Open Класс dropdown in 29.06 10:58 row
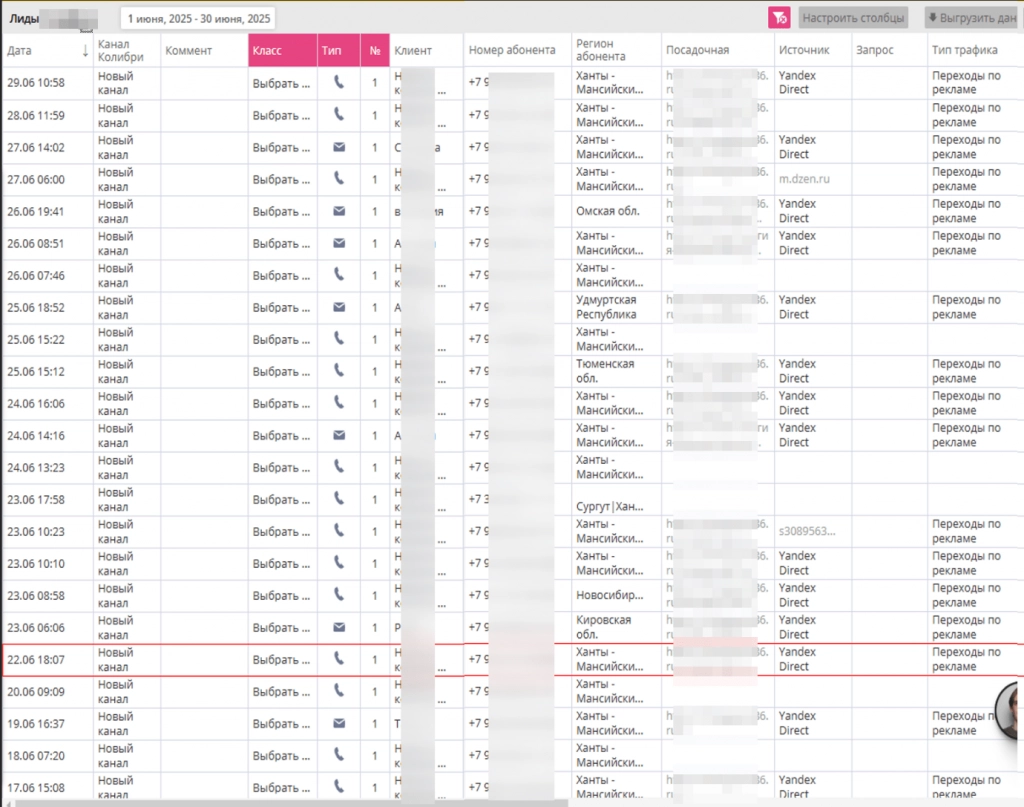1024x807 pixels. pos(281,83)
